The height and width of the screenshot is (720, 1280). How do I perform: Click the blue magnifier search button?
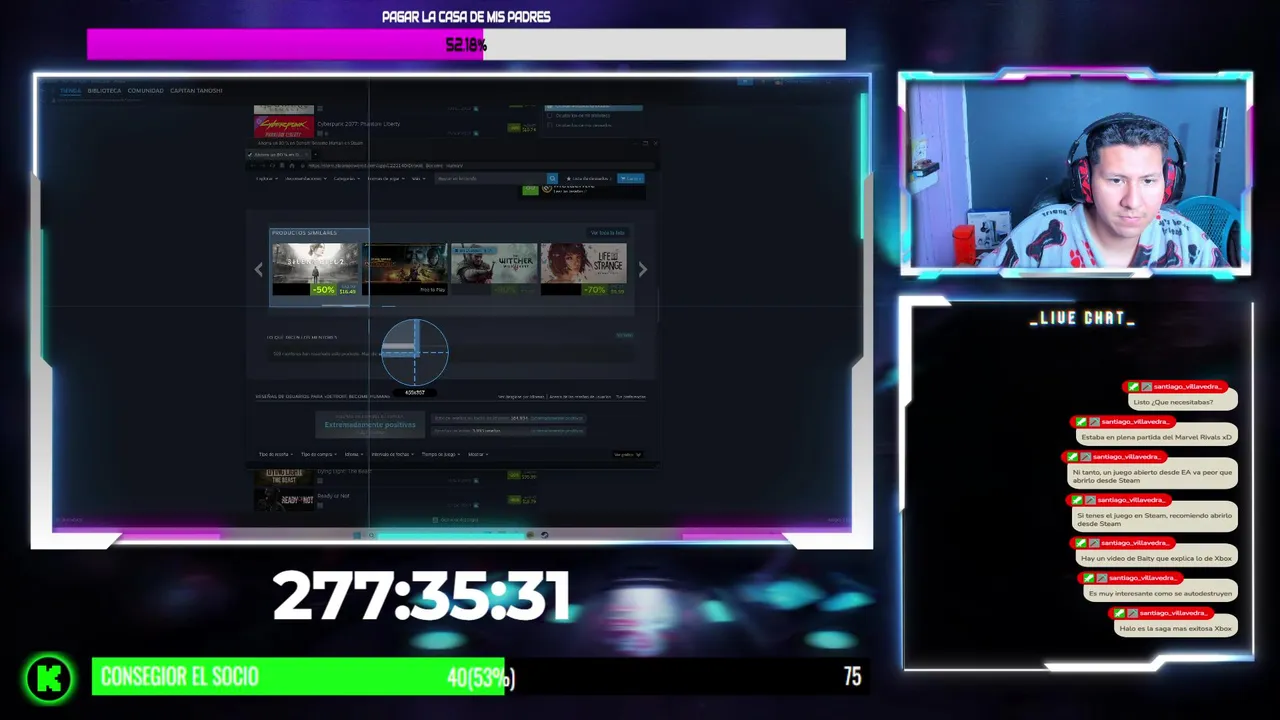[552, 179]
